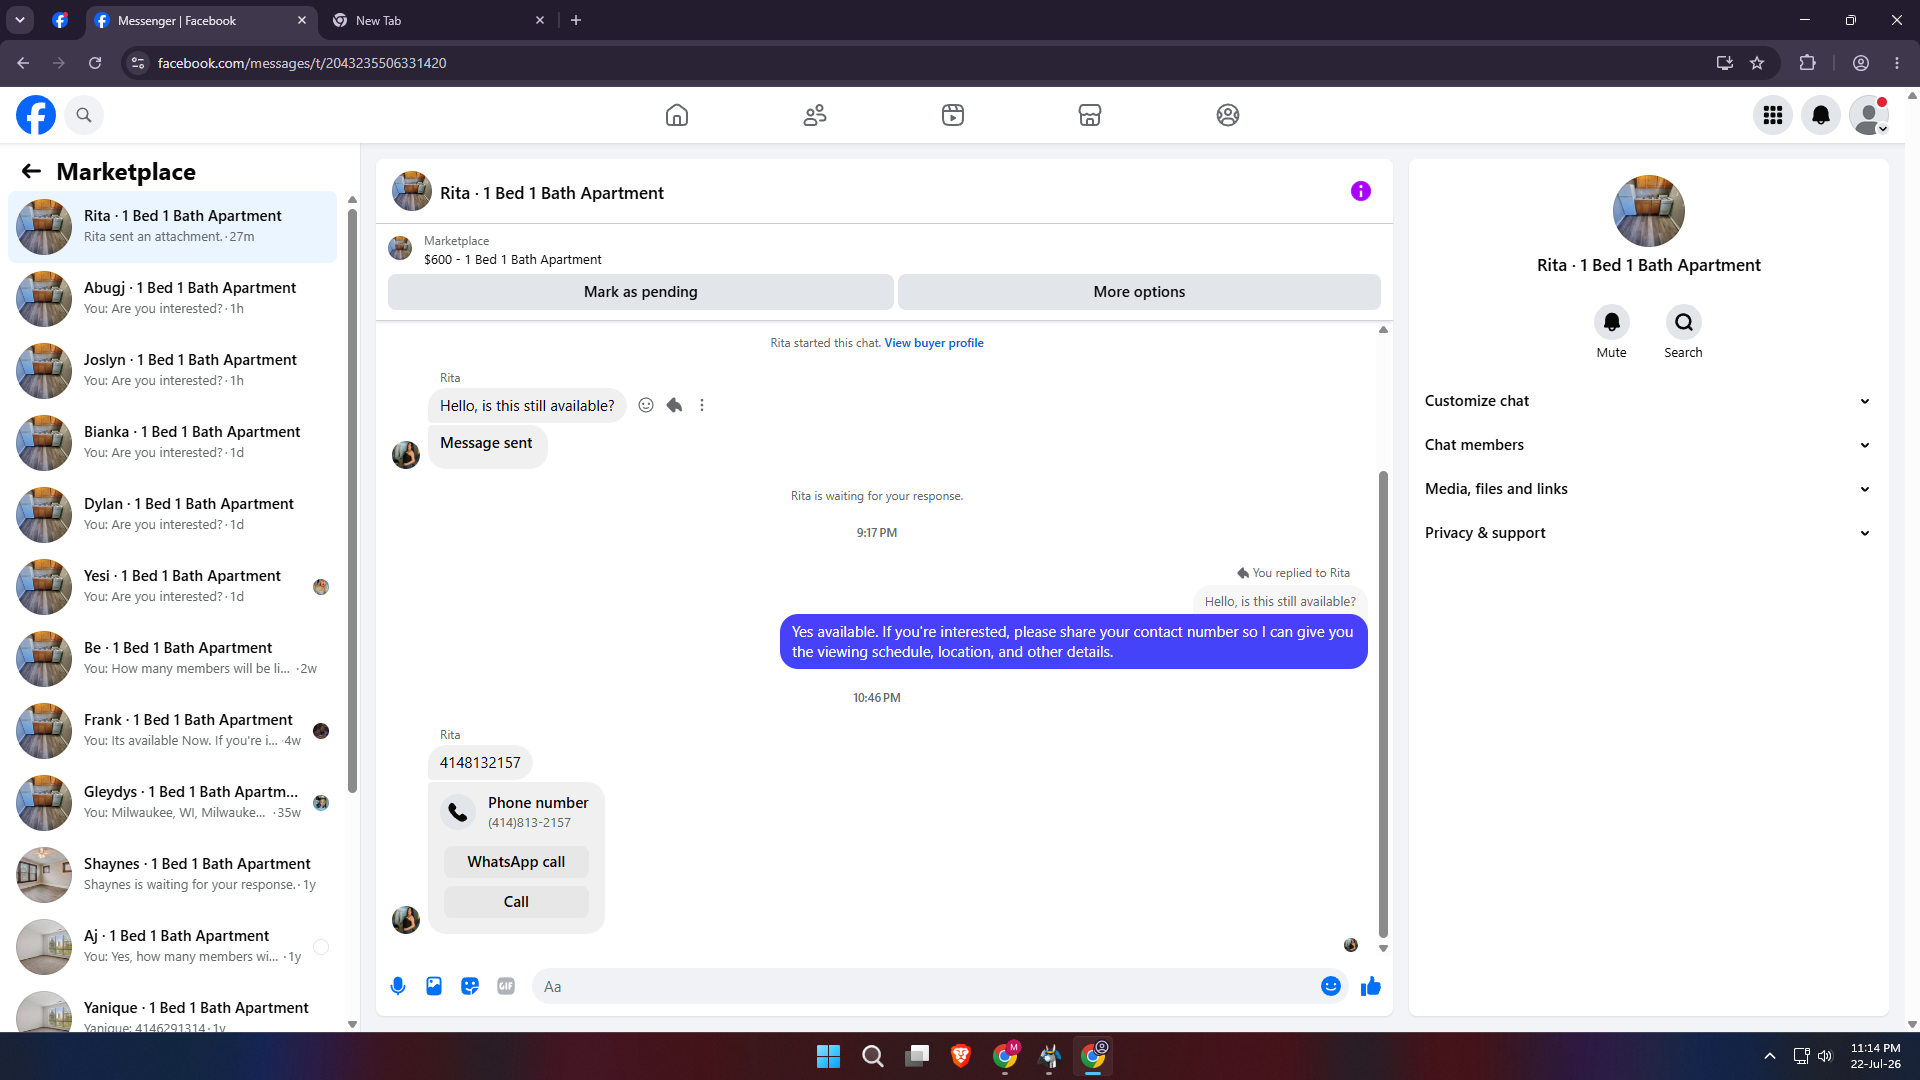The width and height of the screenshot is (1920, 1080).
Task: Click the Facebook logo
Action: point(36,115)
